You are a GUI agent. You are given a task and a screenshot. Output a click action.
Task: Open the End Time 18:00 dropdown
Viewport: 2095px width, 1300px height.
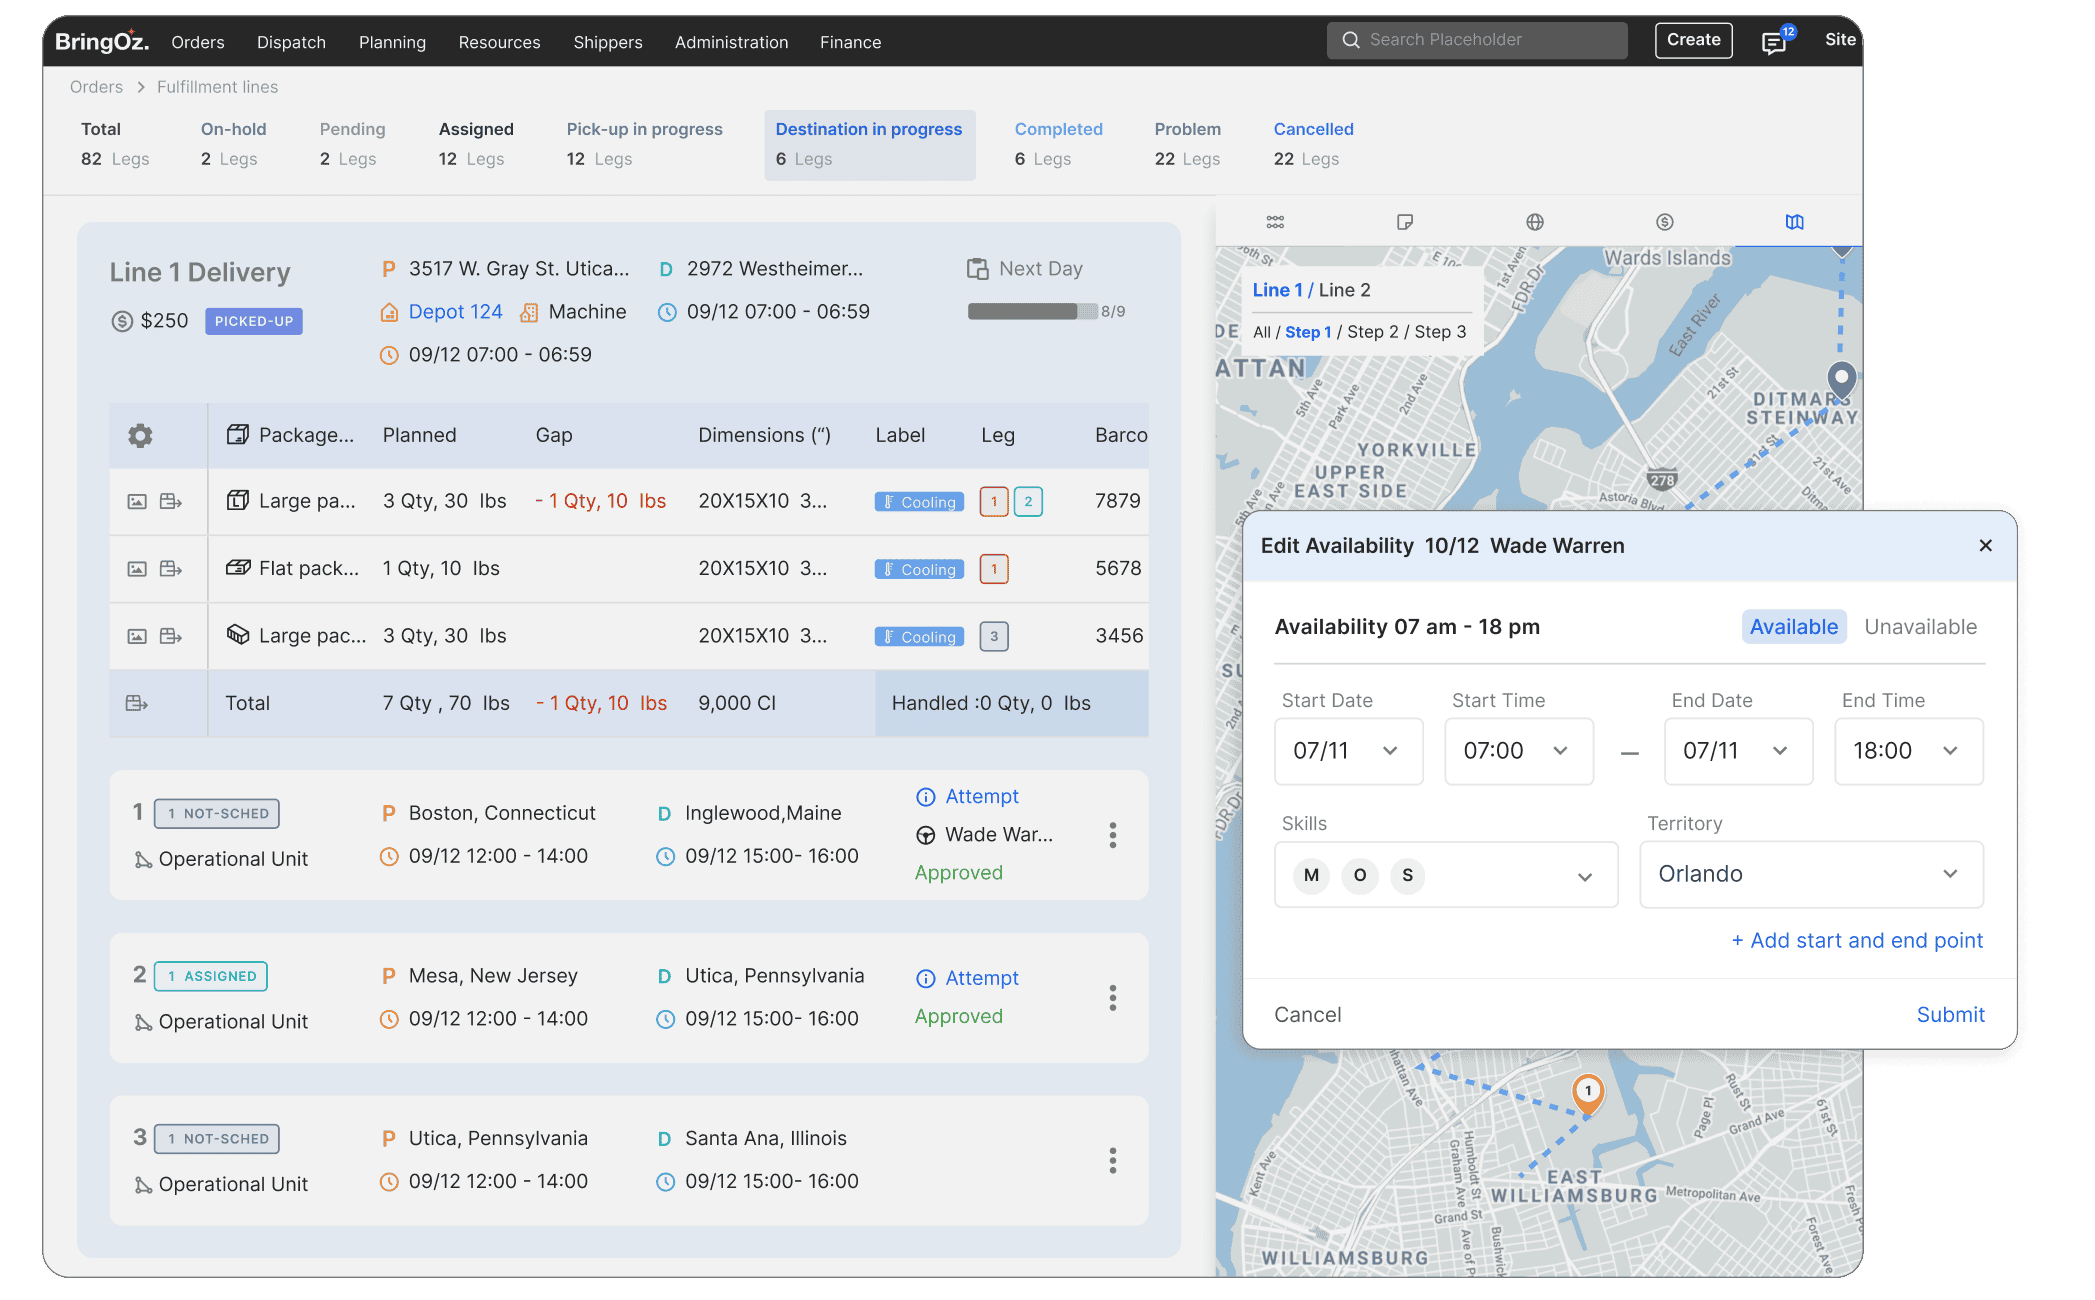point(1908,751)
